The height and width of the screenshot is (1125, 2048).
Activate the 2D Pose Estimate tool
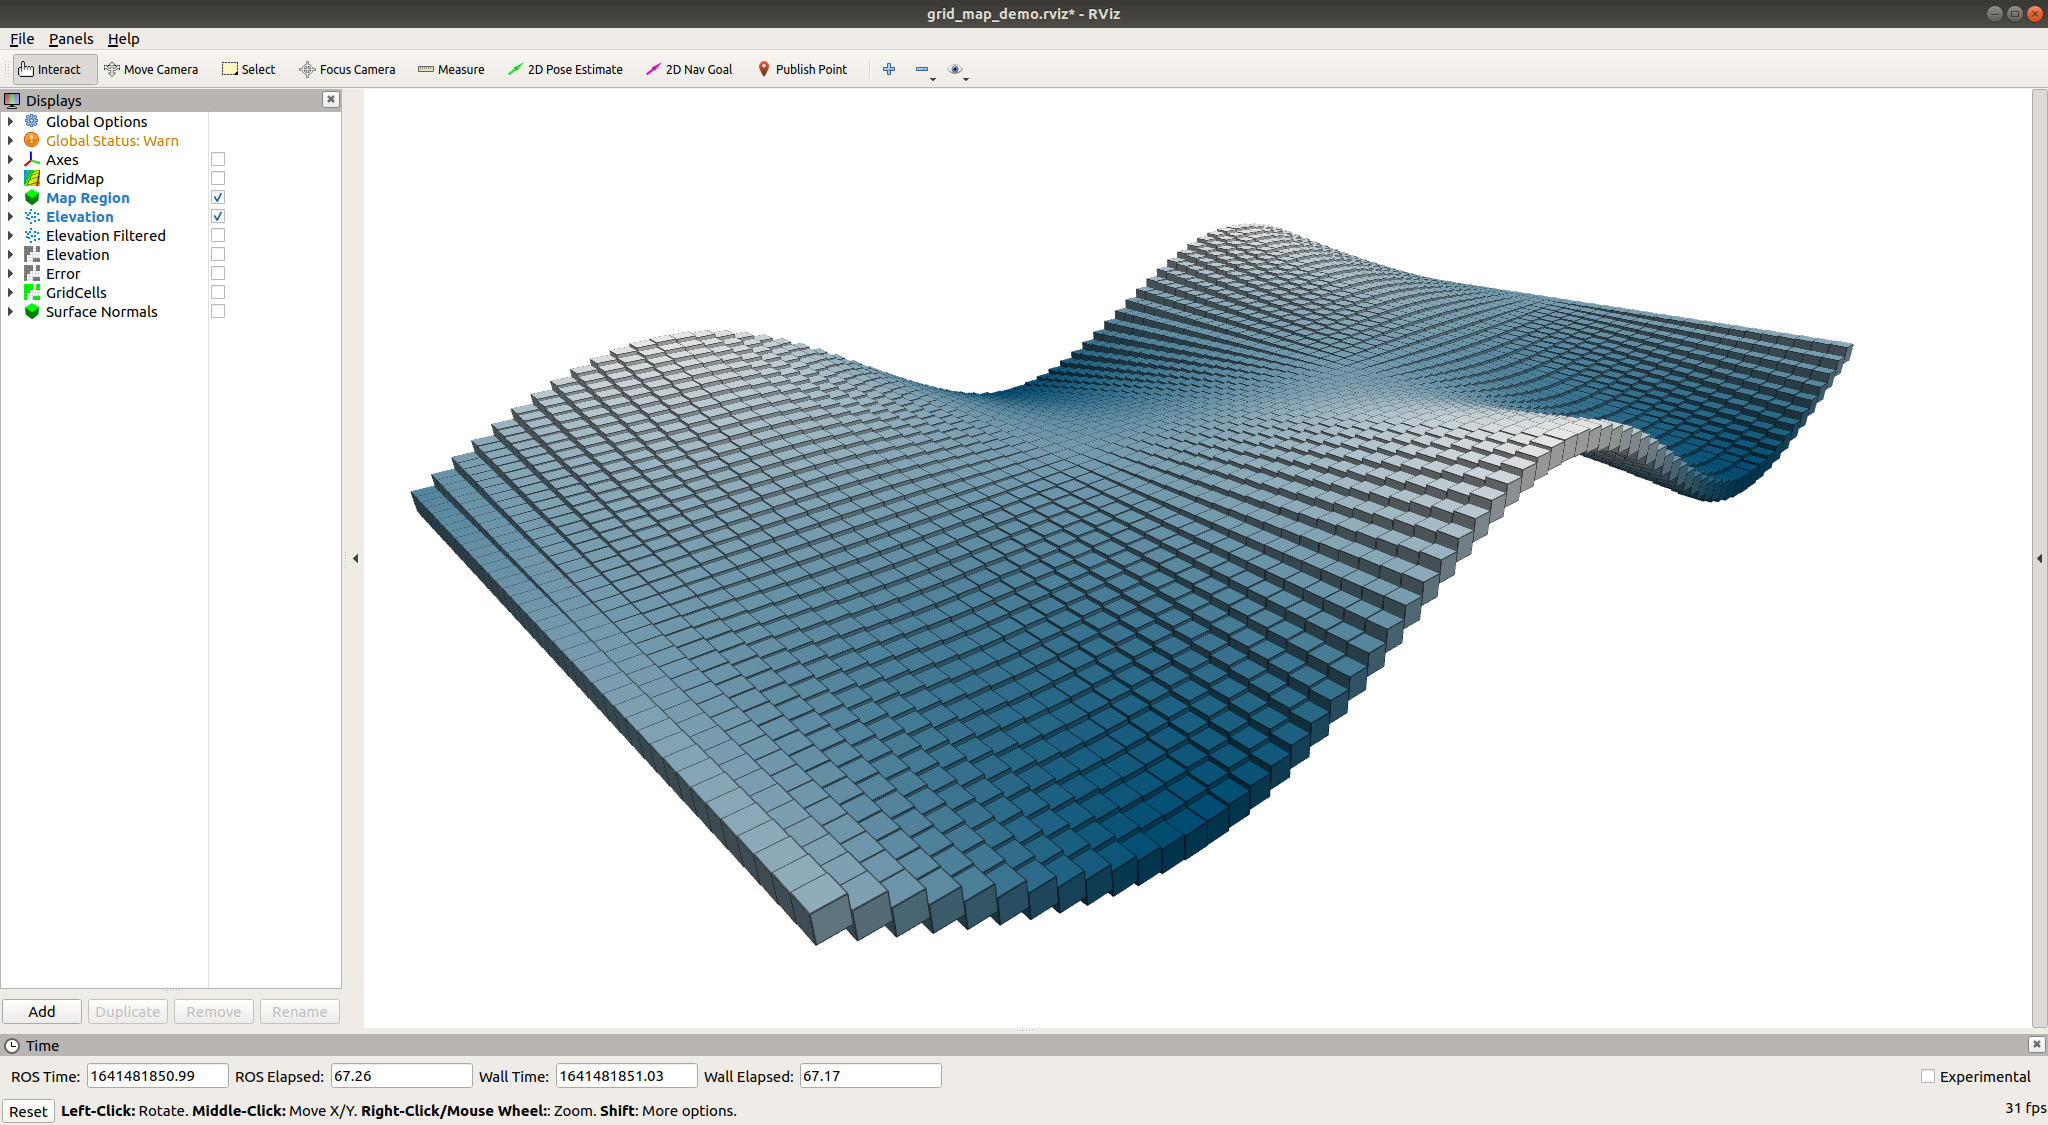click(566, 69)
